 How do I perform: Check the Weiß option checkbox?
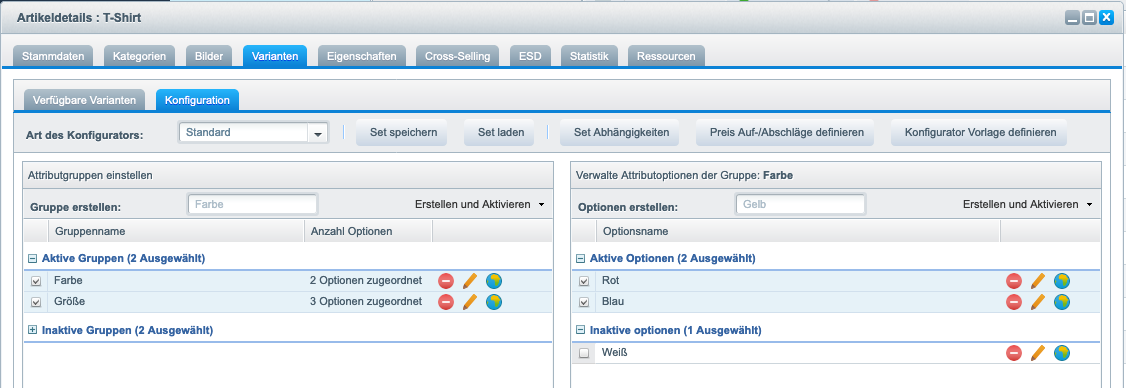click(x=584, y=353)
